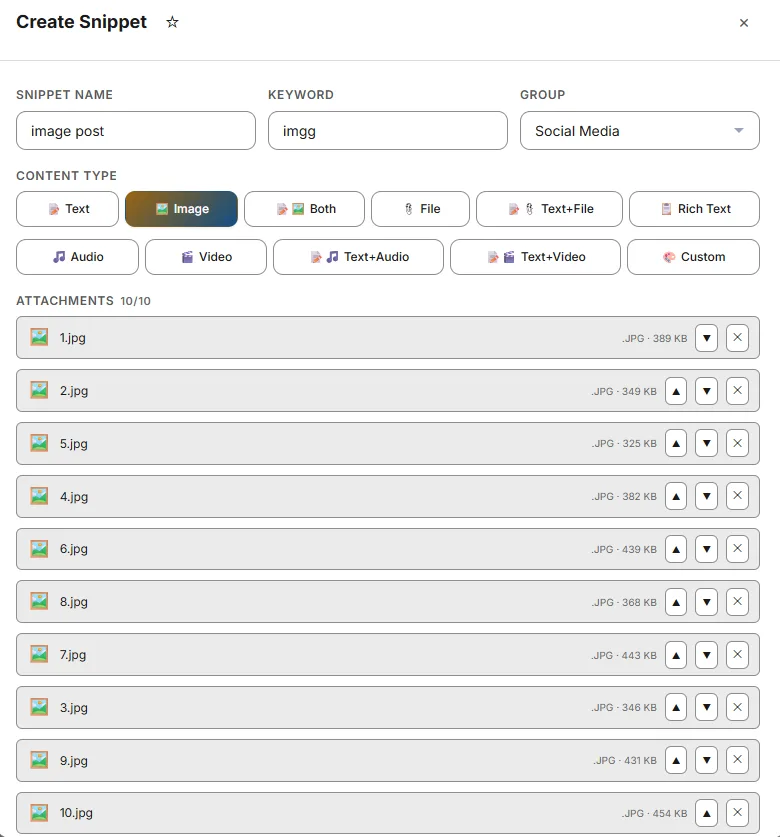Star the snippet as favorite
Image resolution: width=780 pixels, height=837 pixels.
pos(172,22)
